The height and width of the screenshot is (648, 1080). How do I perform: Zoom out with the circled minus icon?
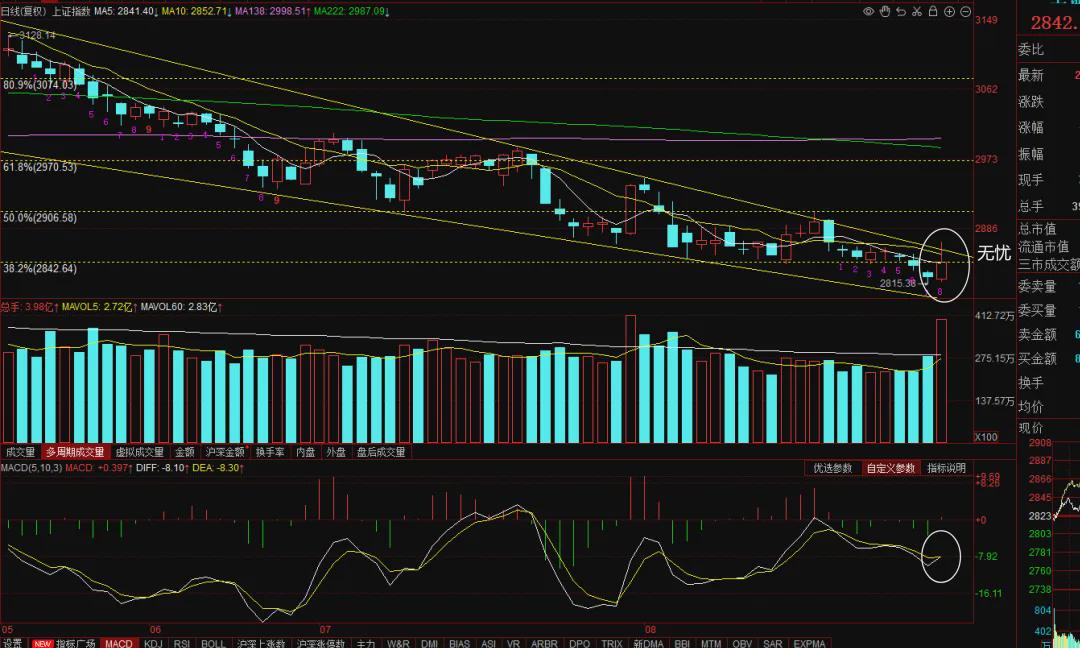[966, 11]
